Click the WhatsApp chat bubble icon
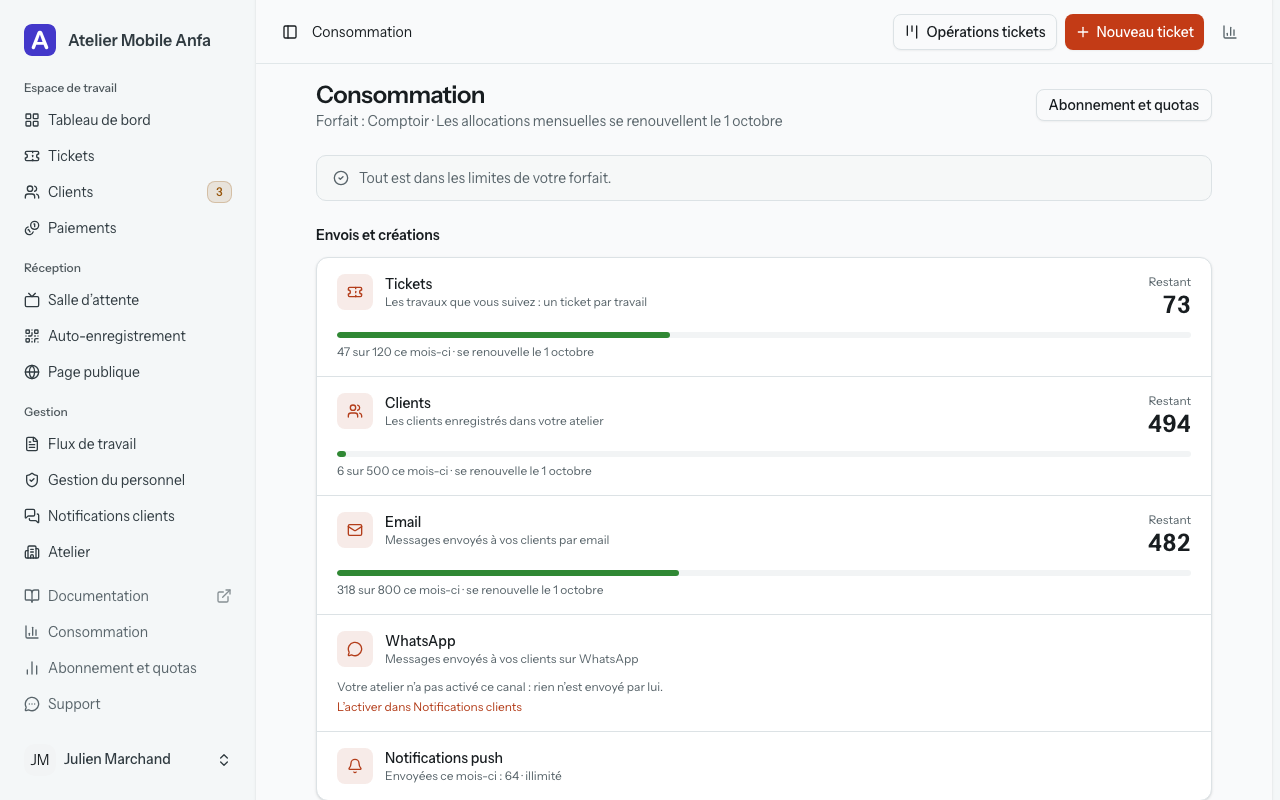 [x=355, y=649]
